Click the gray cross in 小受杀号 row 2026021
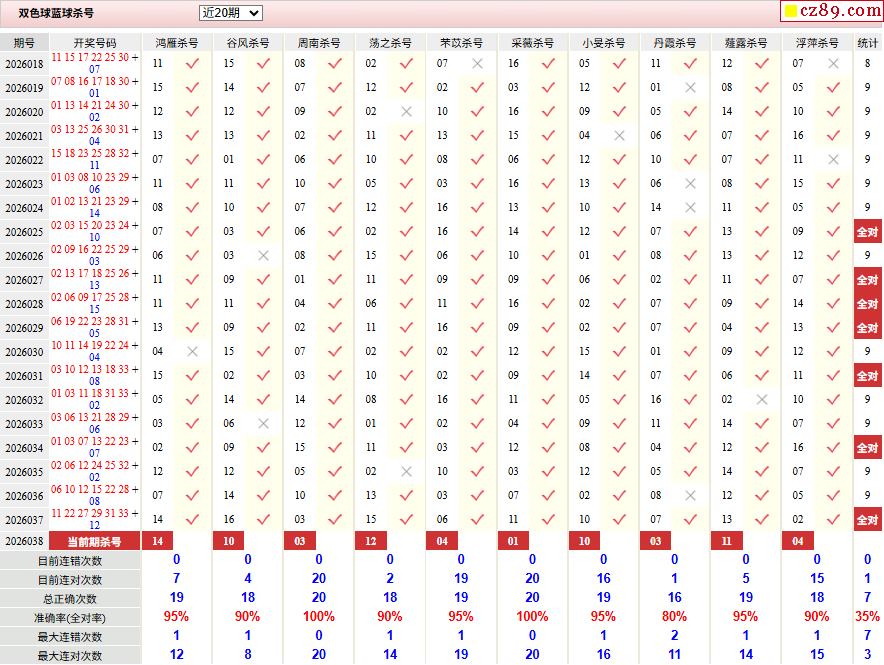 click(619, 135)
